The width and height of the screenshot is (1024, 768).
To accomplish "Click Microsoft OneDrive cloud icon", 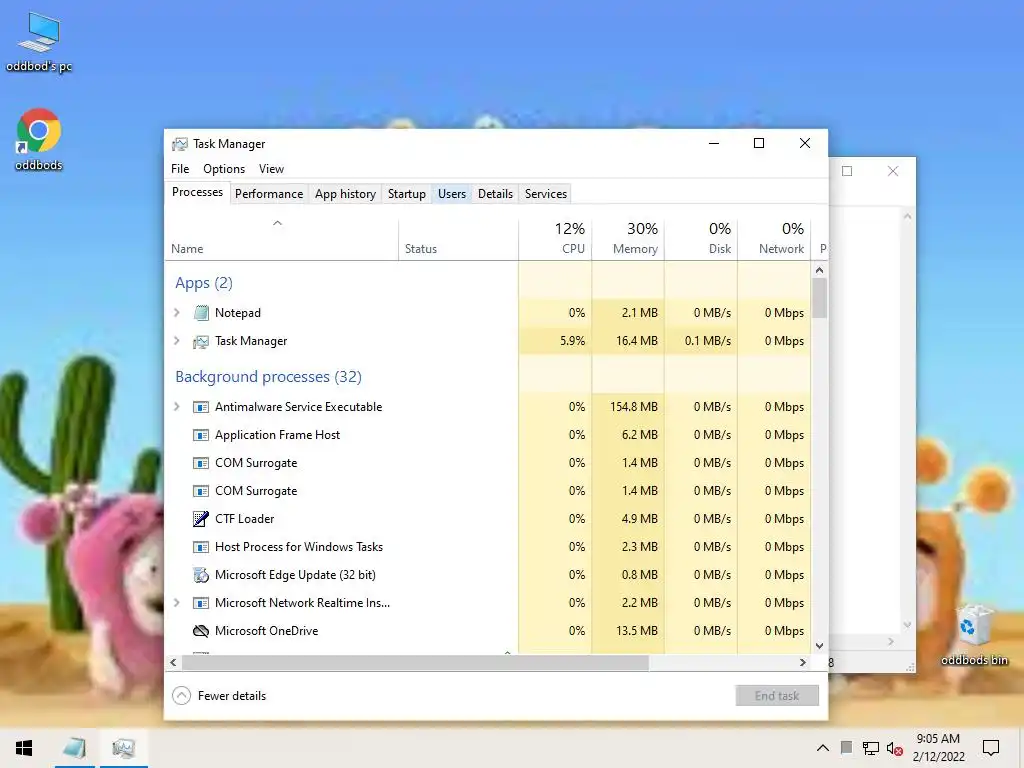I will pos(201,631).
